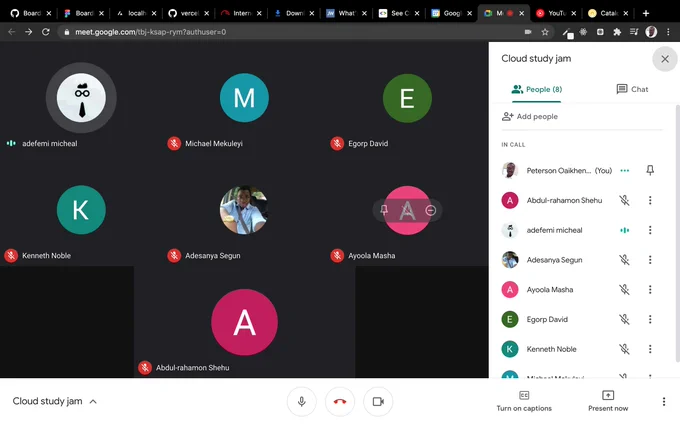Image resolution: width=680 pixels, height=425 pixels.
Task: Mute Egorp David in the people list
Action: (x=624, y=319)
